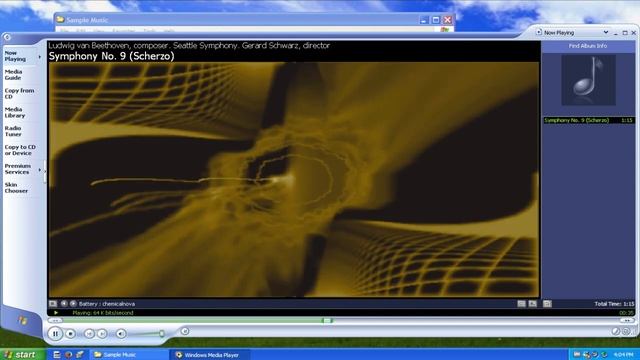Adjust the volume slider knob
Screen dimensions: 640x360
[162, 333]
